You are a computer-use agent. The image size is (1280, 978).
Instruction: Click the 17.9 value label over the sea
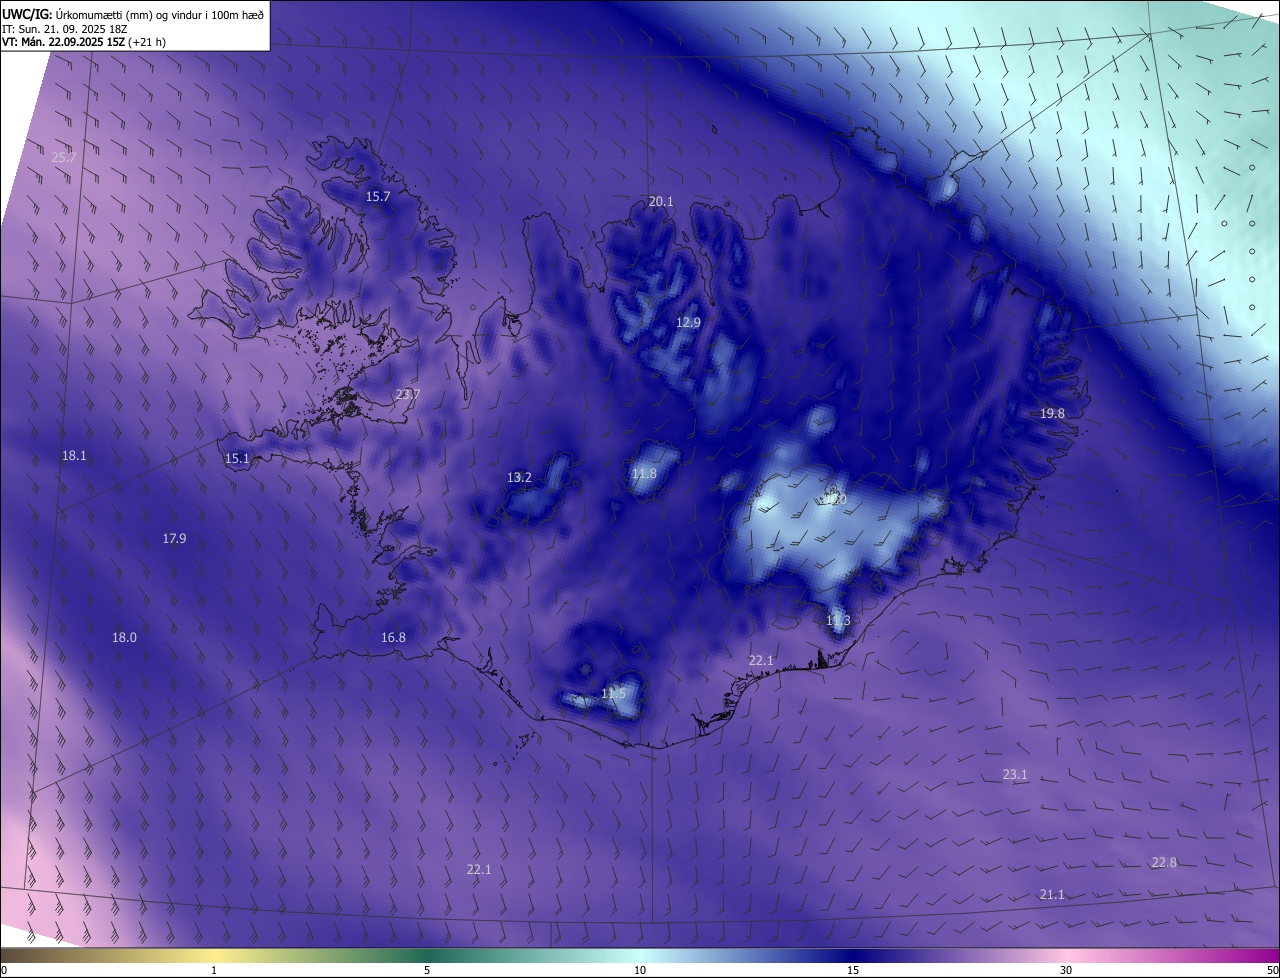174,539
